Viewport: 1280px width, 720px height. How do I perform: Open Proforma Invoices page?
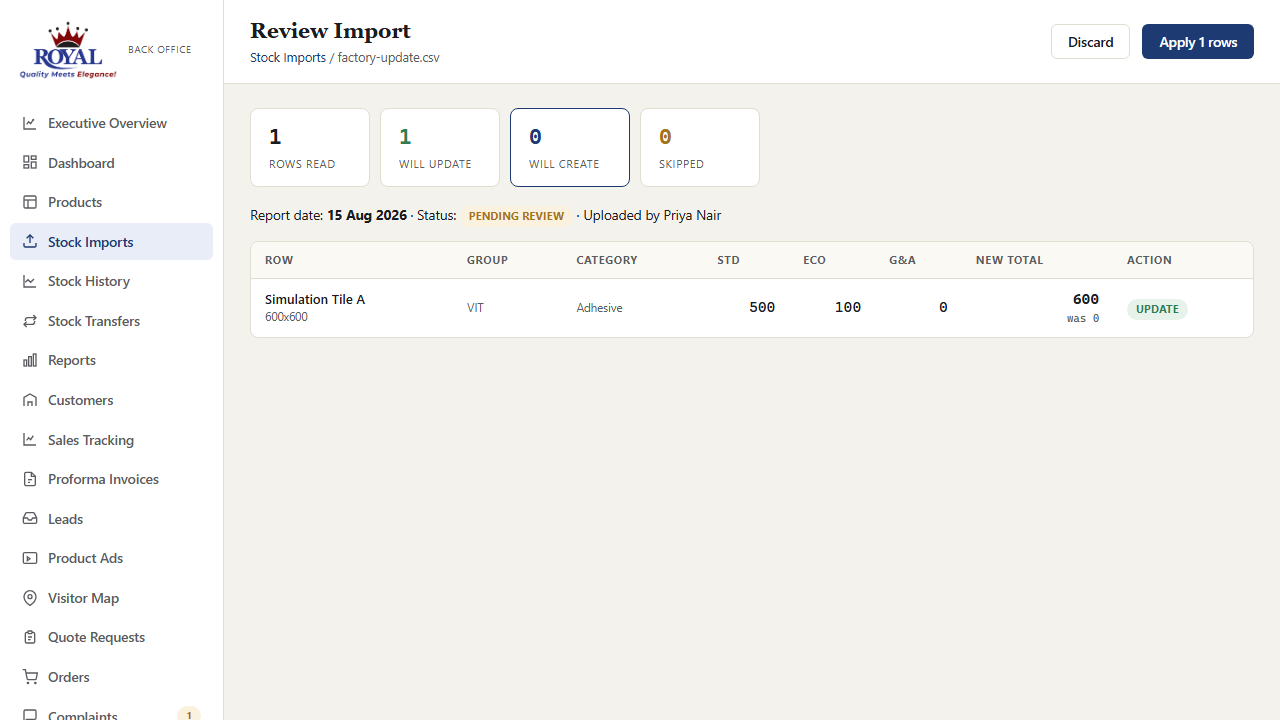111,479
